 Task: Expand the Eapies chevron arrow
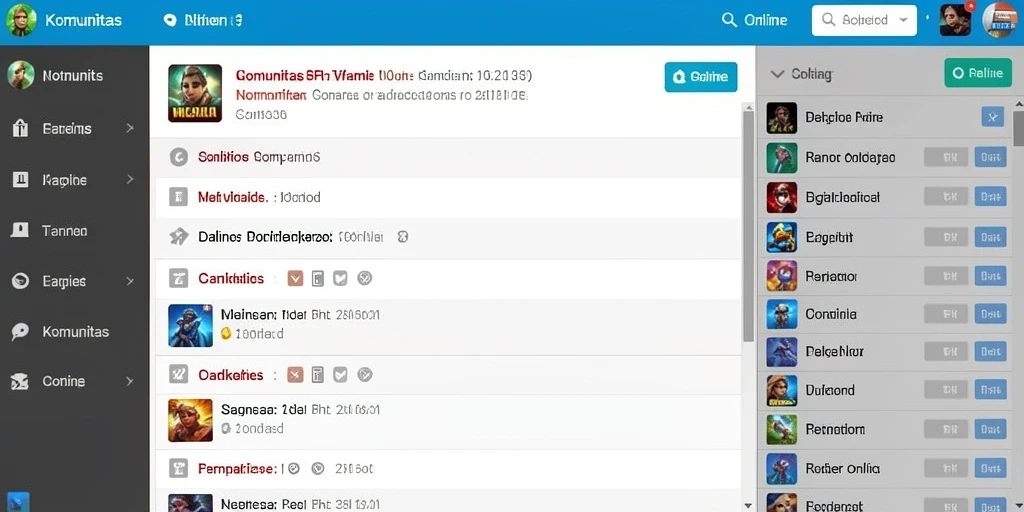point(130,281)
